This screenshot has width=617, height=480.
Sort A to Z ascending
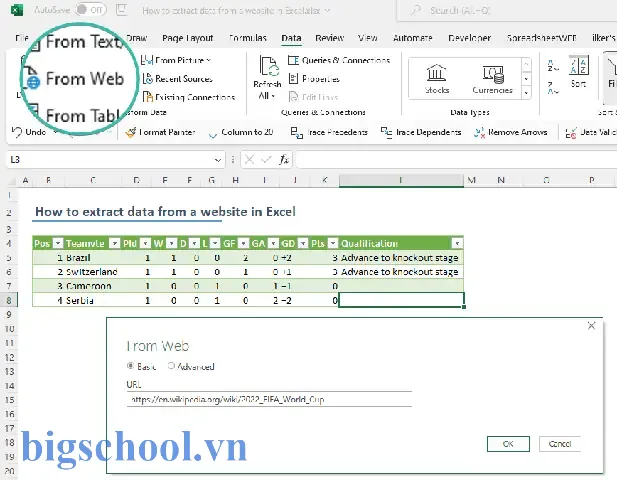click(552, 66)
